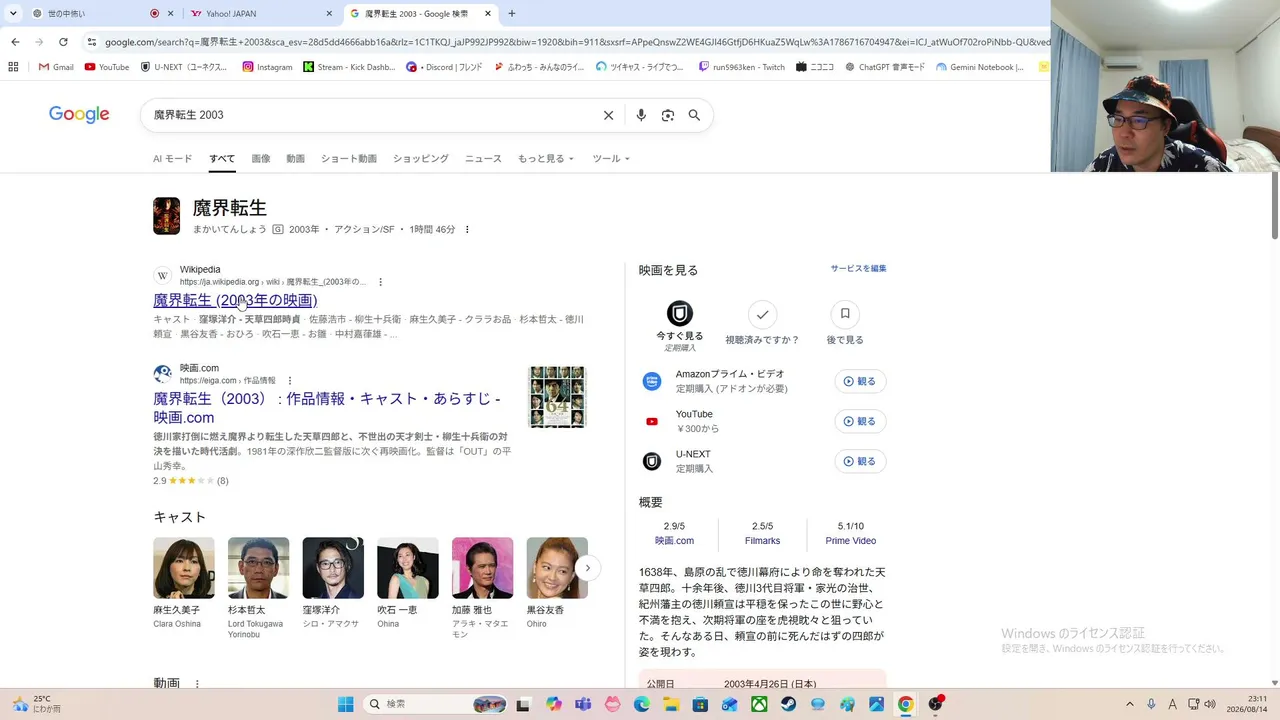Open the ChatGPT voice mode bookmark
This screenshot has width=1280, height=720.
click(x=885, y=67)
